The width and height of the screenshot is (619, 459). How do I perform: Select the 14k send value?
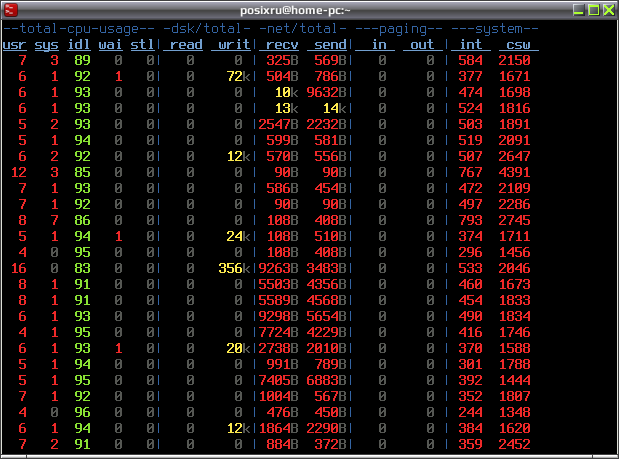[x=334, y=108]
